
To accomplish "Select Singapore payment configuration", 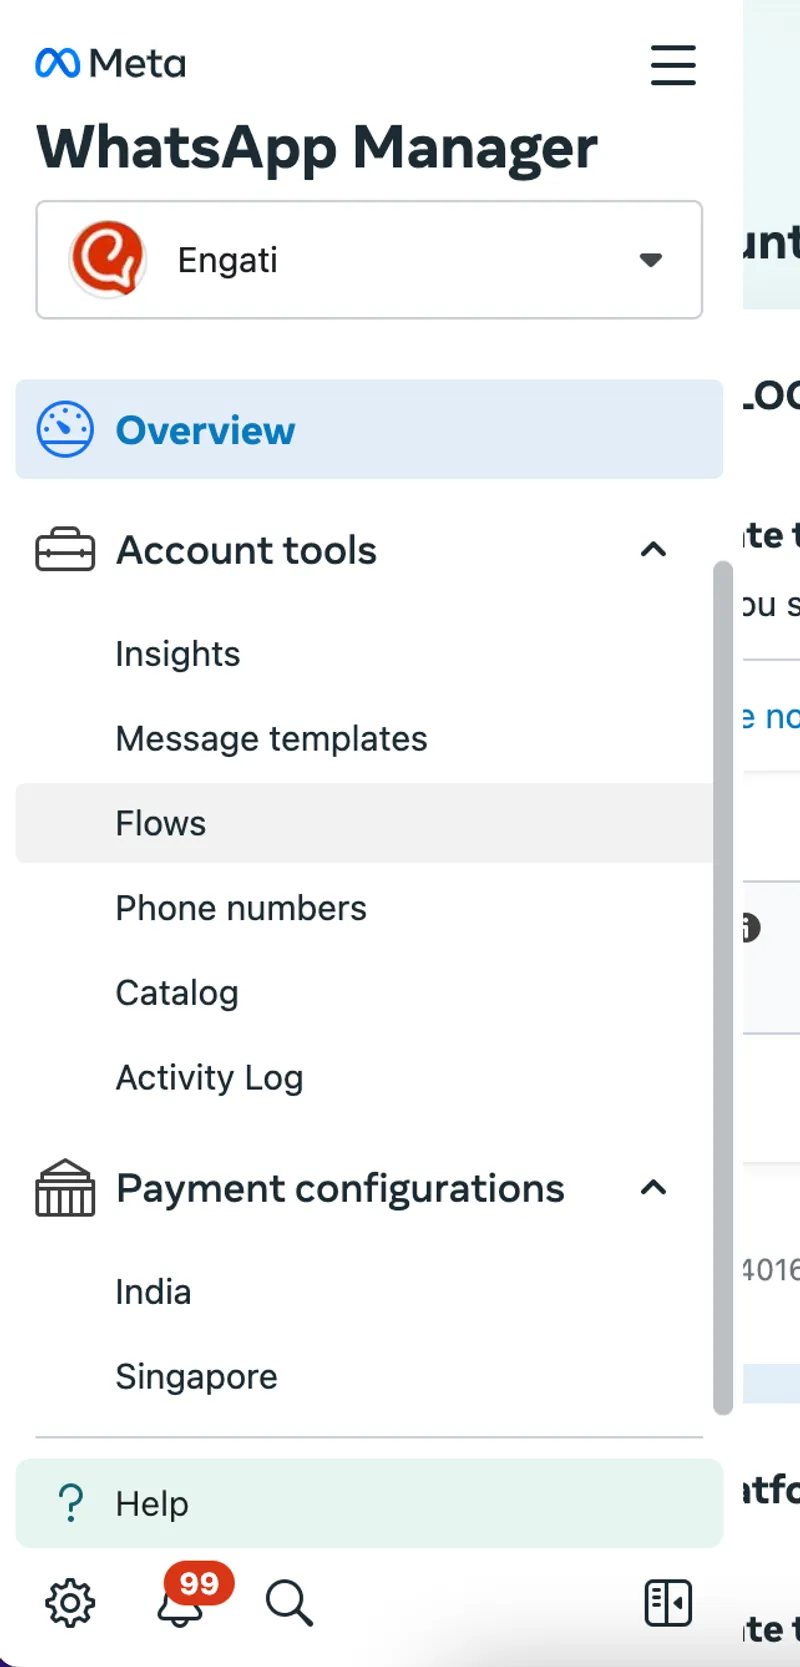I will coord(196,1377).
